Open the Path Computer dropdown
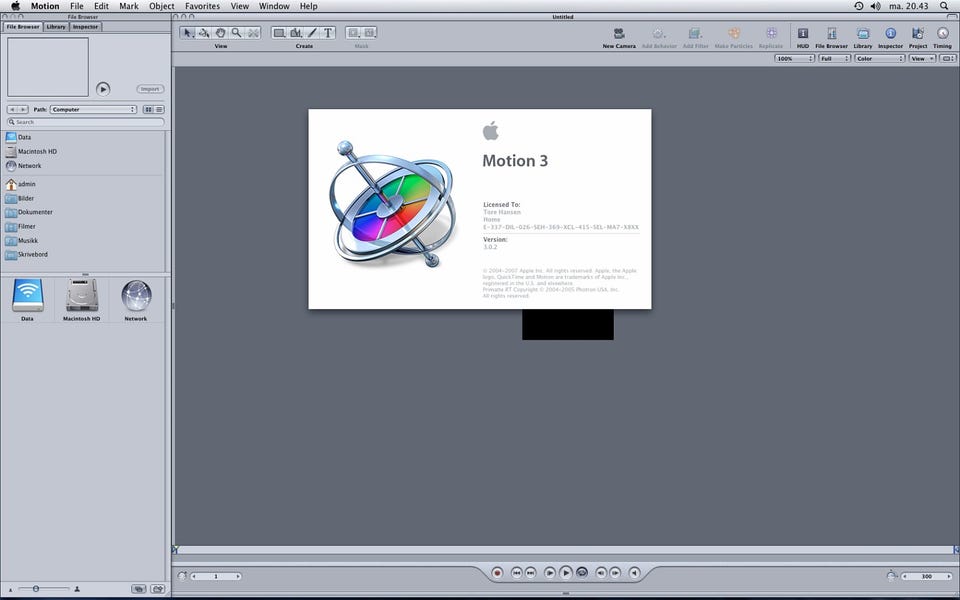The height and width of the screenshot is (600, 960). (93, 110)
